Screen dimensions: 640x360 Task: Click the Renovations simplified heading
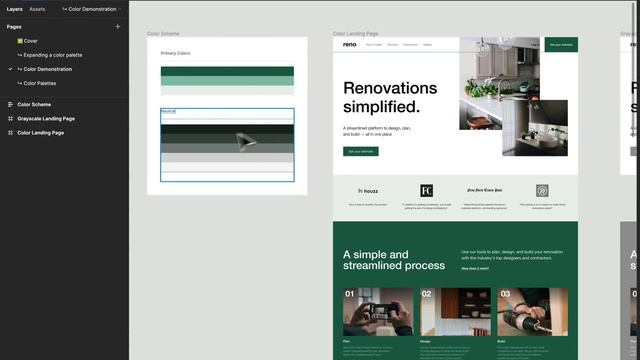(390, 97)
